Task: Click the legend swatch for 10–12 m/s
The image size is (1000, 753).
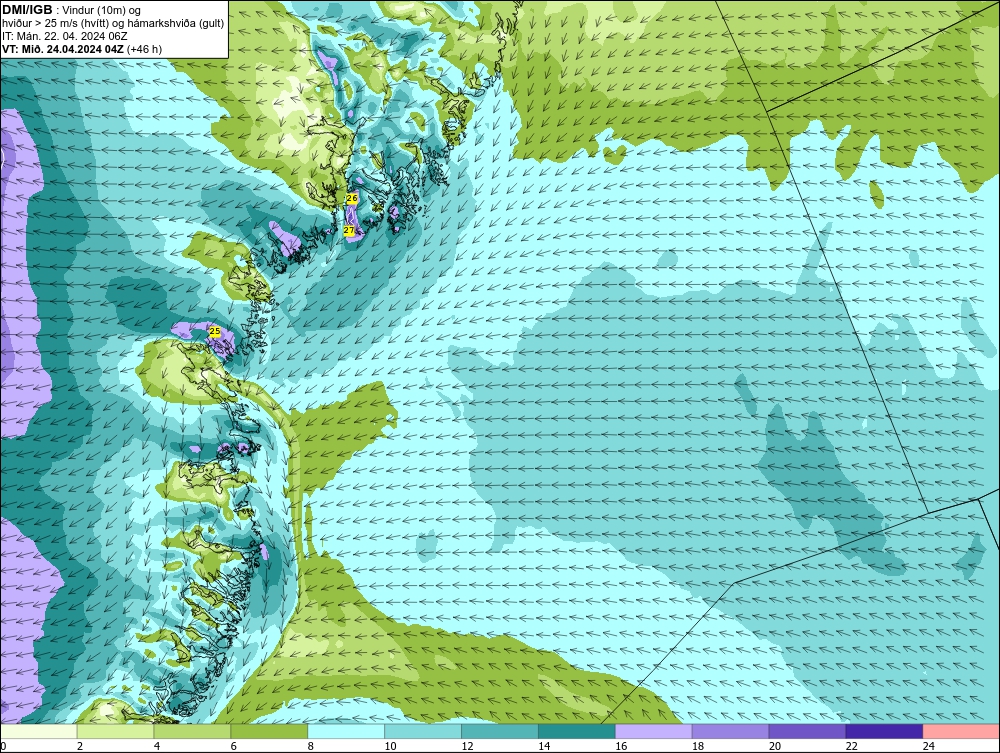Action: point(423,731)
